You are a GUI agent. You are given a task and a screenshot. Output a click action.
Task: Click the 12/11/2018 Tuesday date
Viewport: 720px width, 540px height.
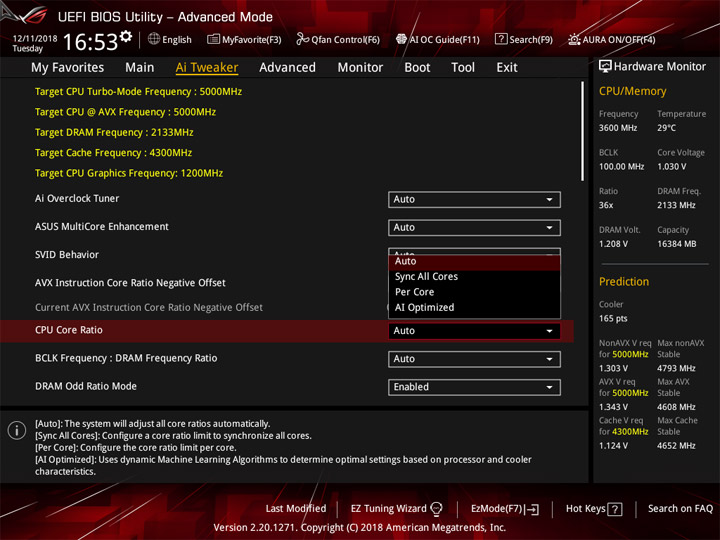34,43
